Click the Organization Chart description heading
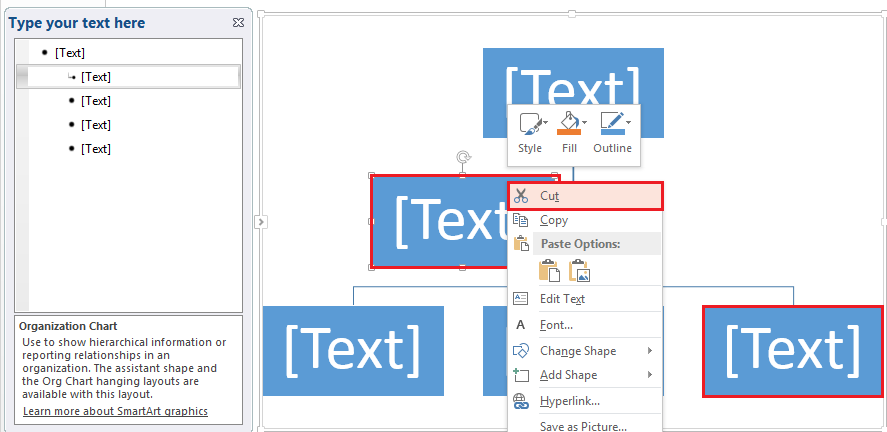The image size is (887, 432). coord(68,326)
